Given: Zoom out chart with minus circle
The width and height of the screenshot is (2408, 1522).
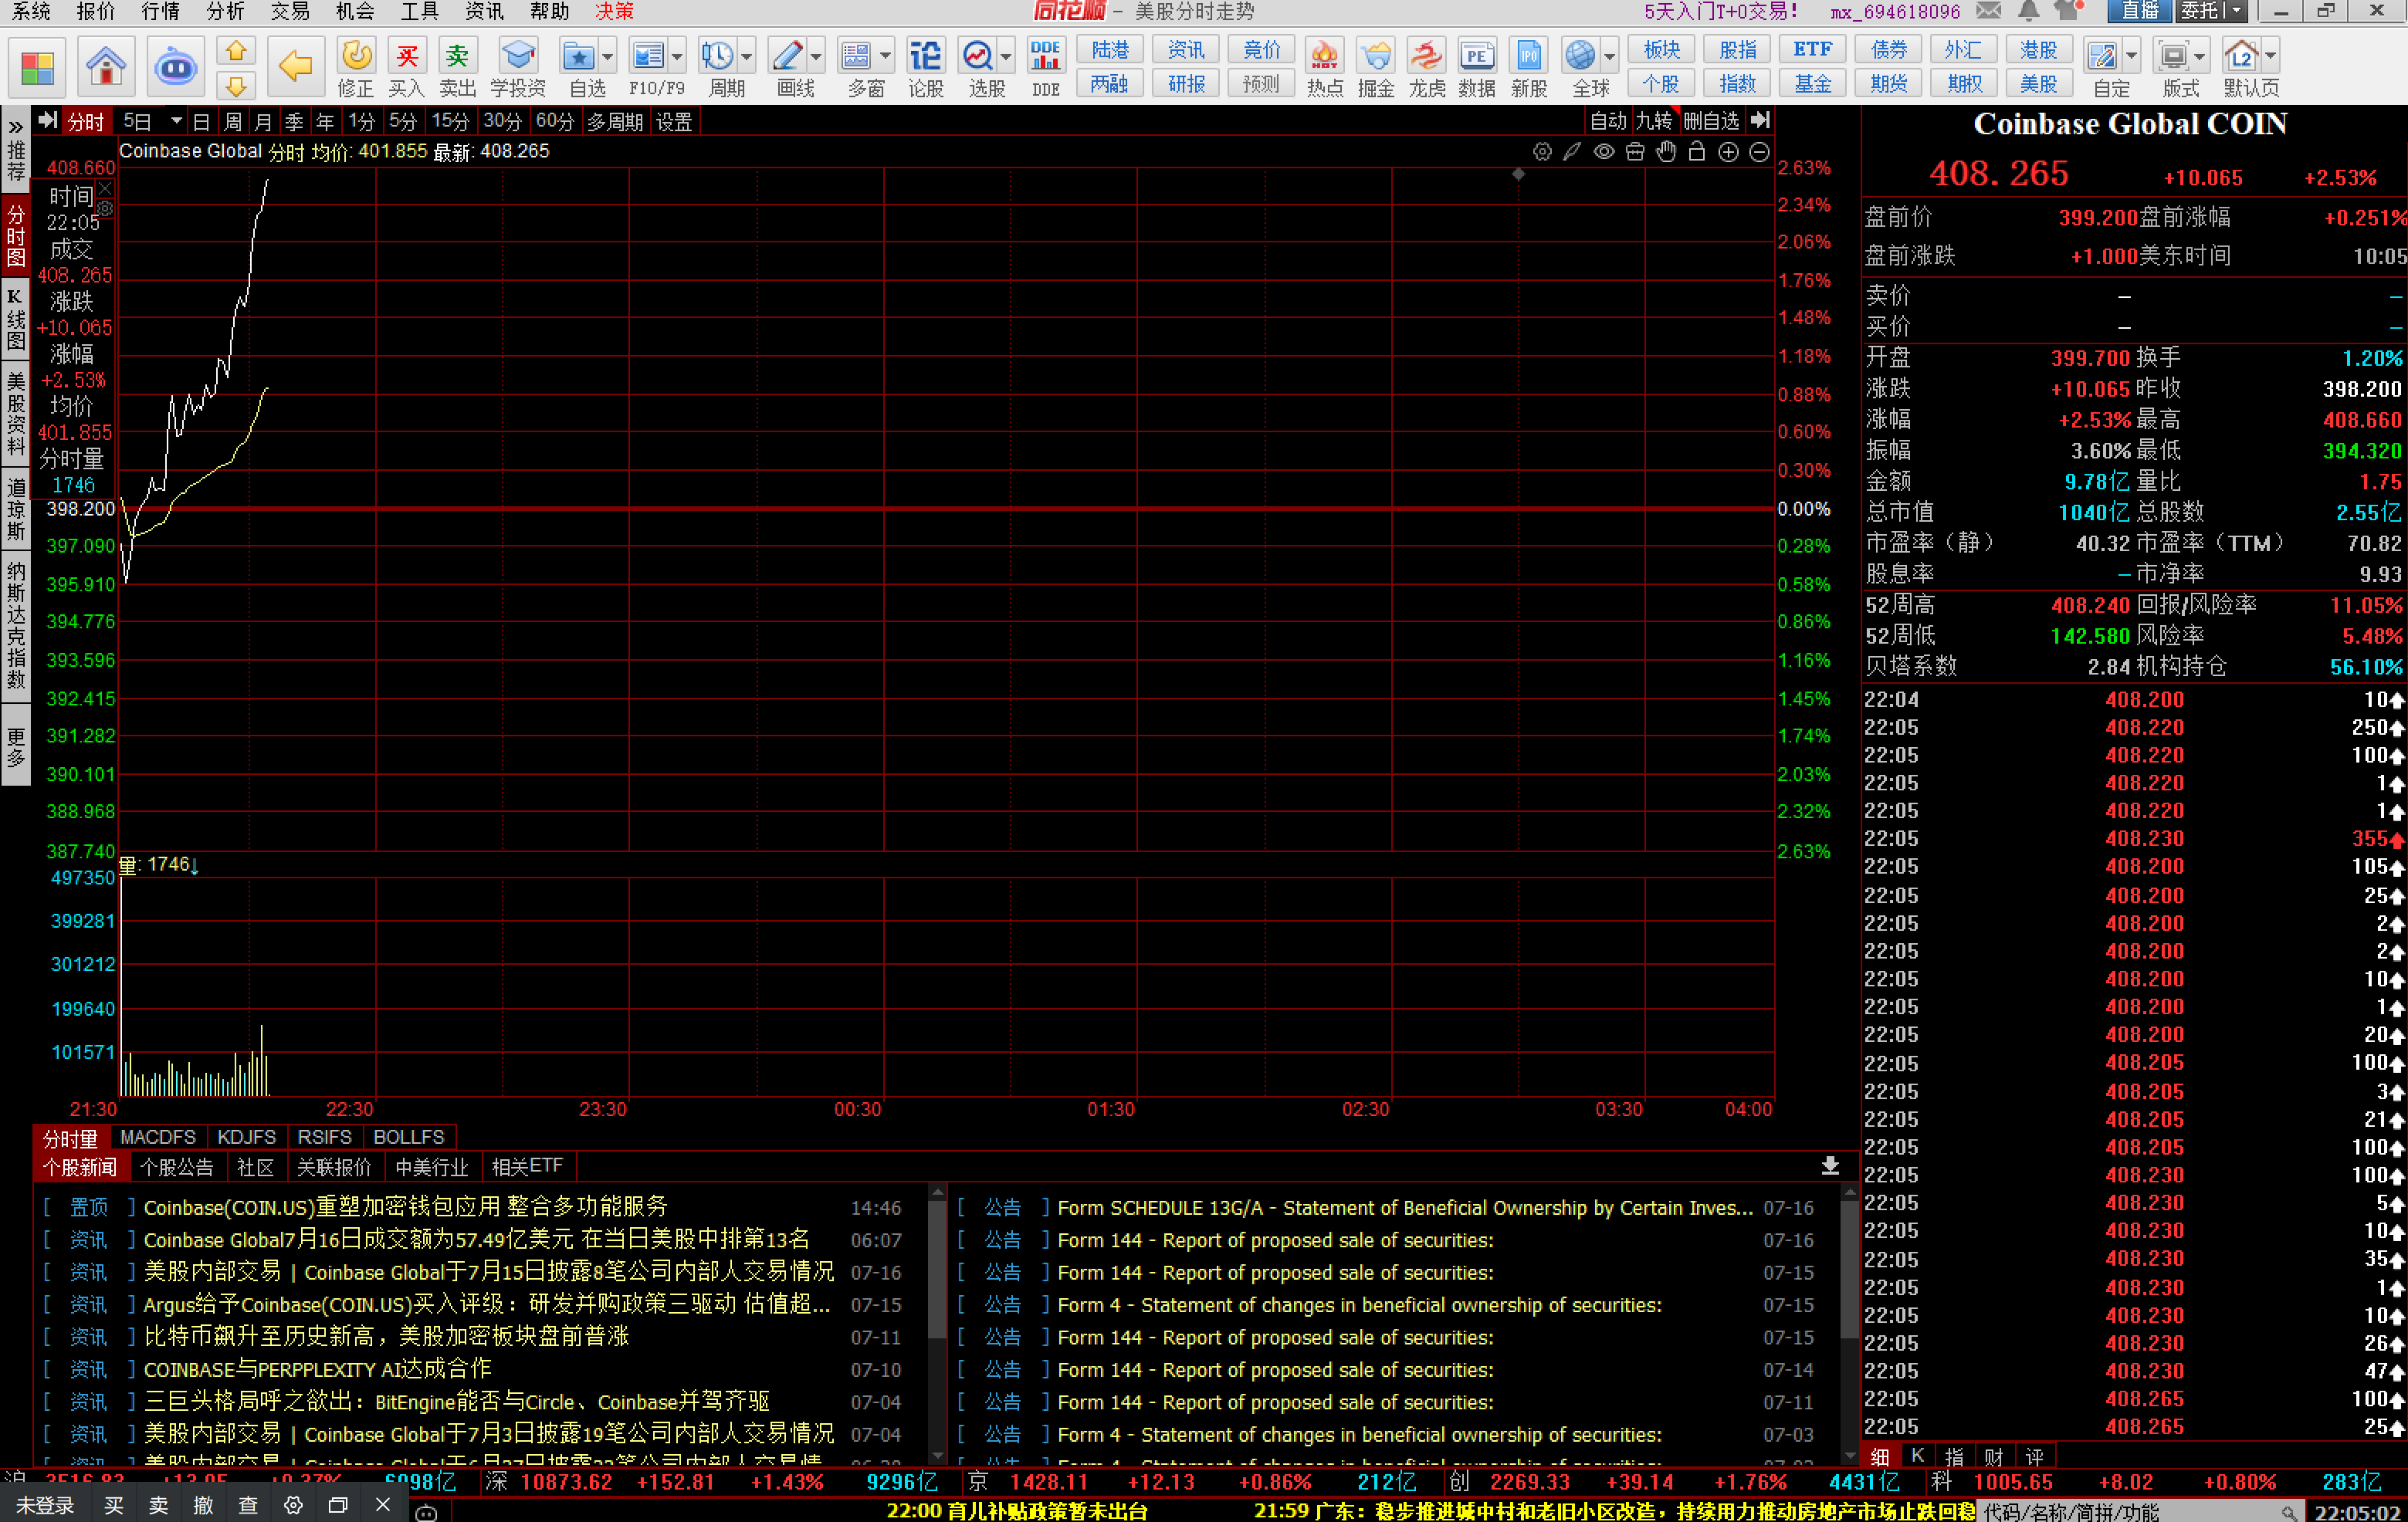Looking at the screenshot, I should [x=1759, y=152].
